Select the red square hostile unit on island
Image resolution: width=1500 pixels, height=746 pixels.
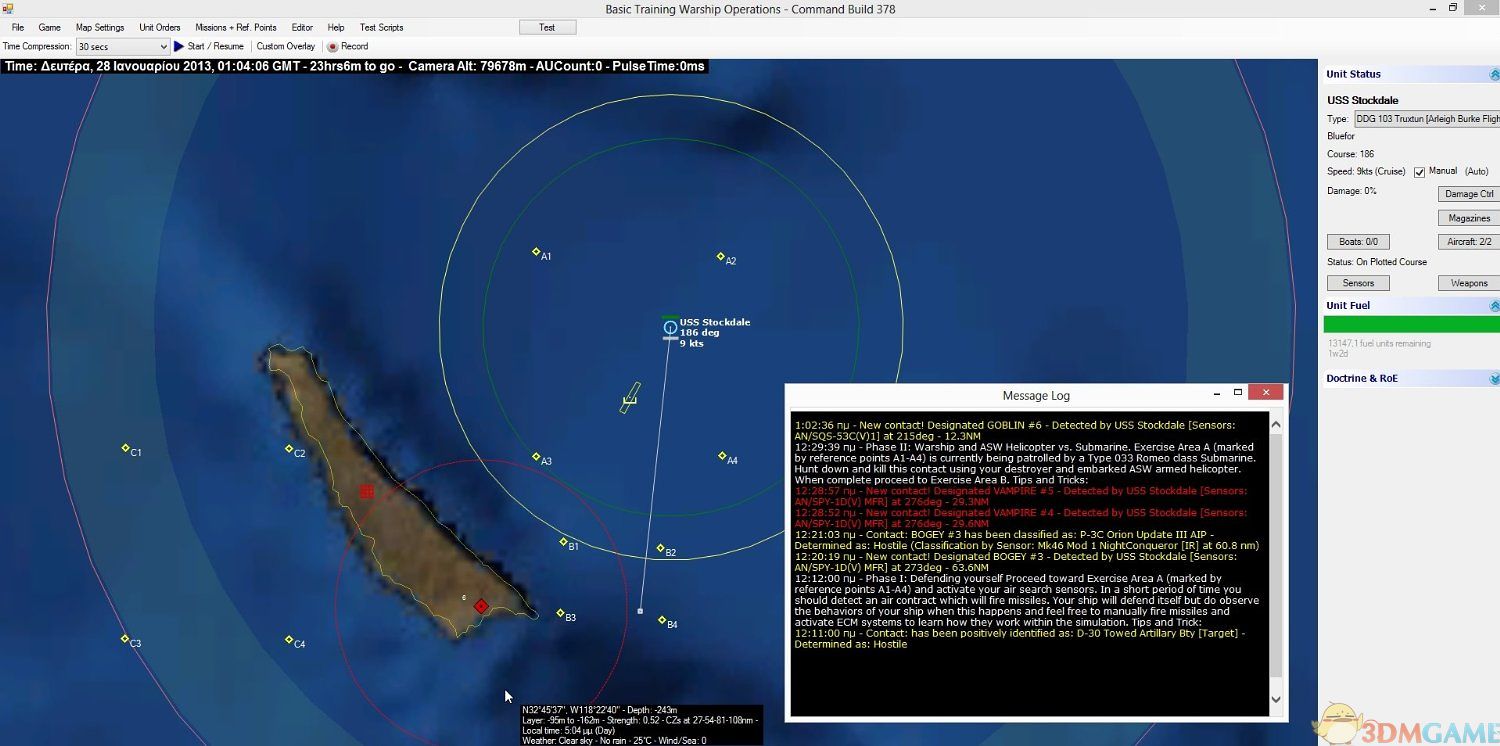tap(367, 491)
